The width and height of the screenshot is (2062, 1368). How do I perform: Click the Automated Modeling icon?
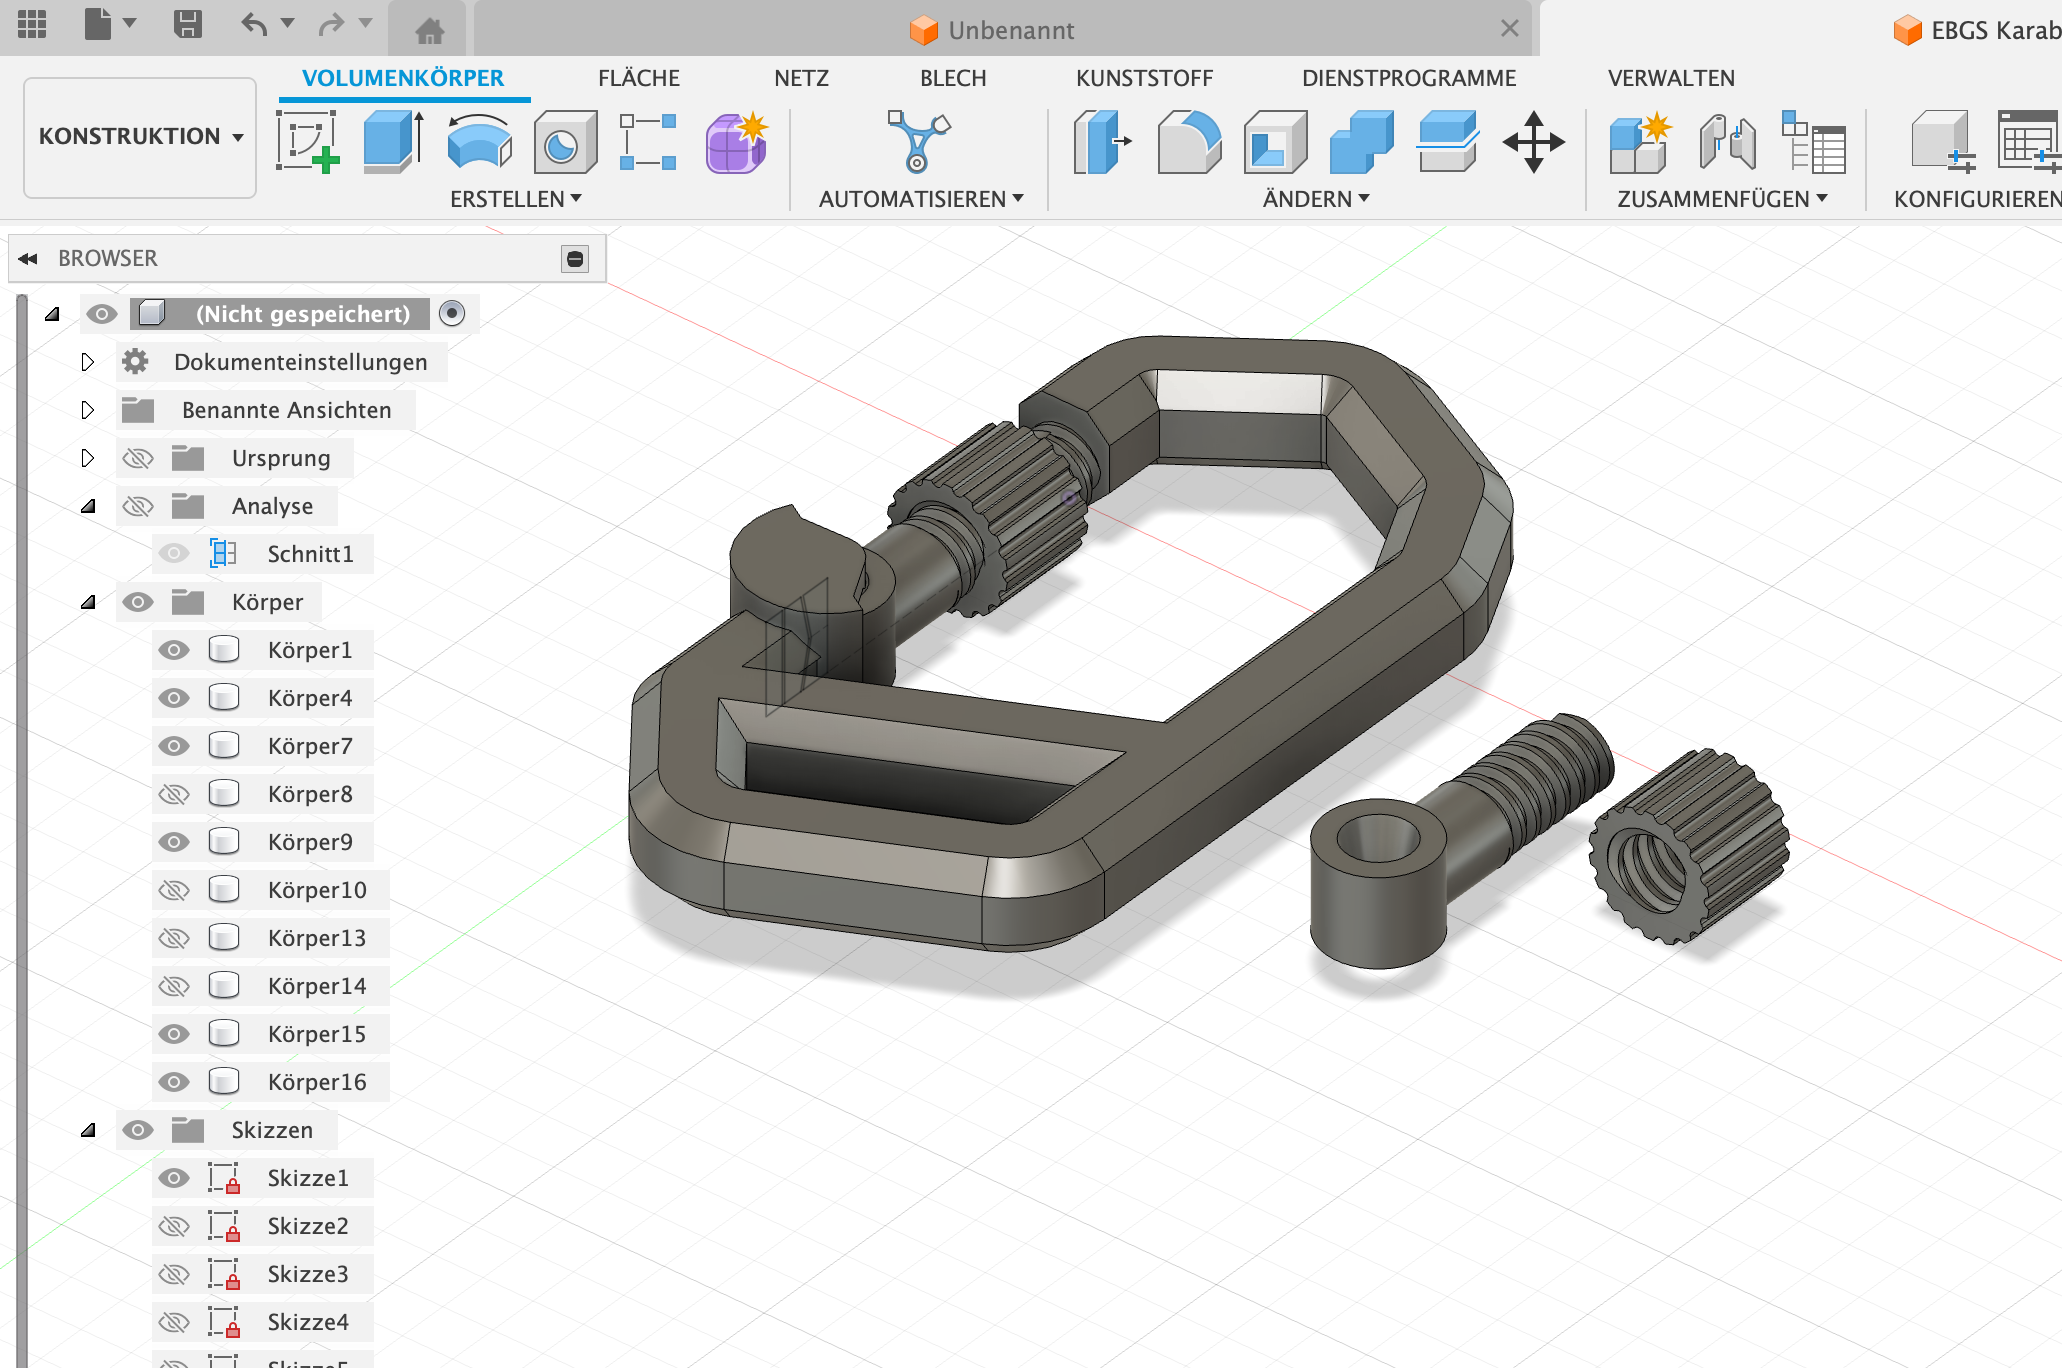(x=918, y=142)
